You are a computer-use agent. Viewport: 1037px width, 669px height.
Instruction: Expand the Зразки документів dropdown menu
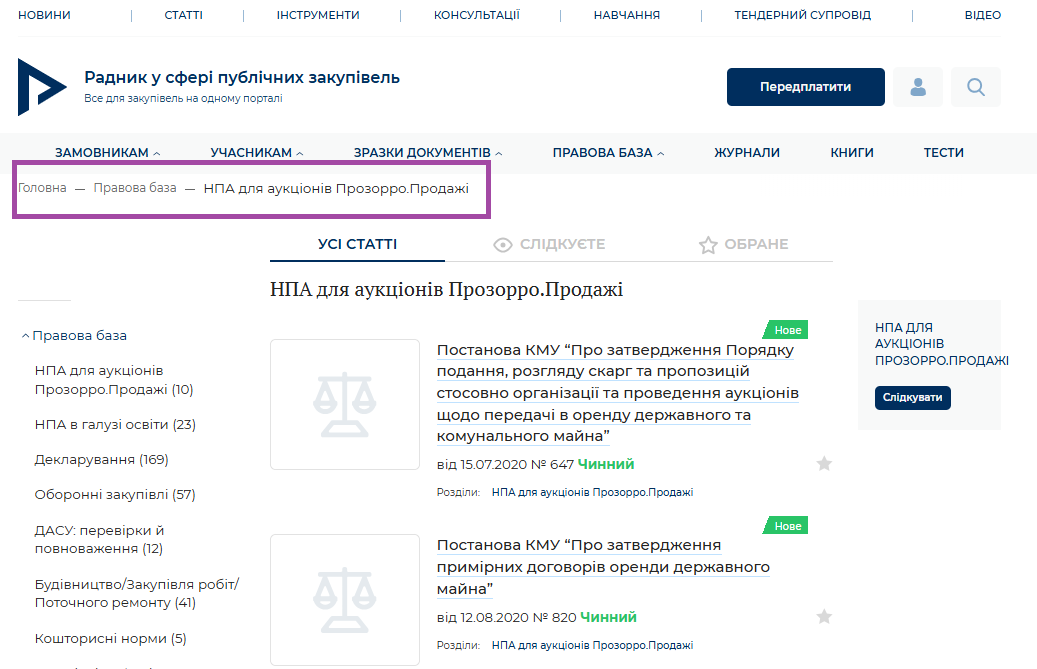click(x=428, y=153)
